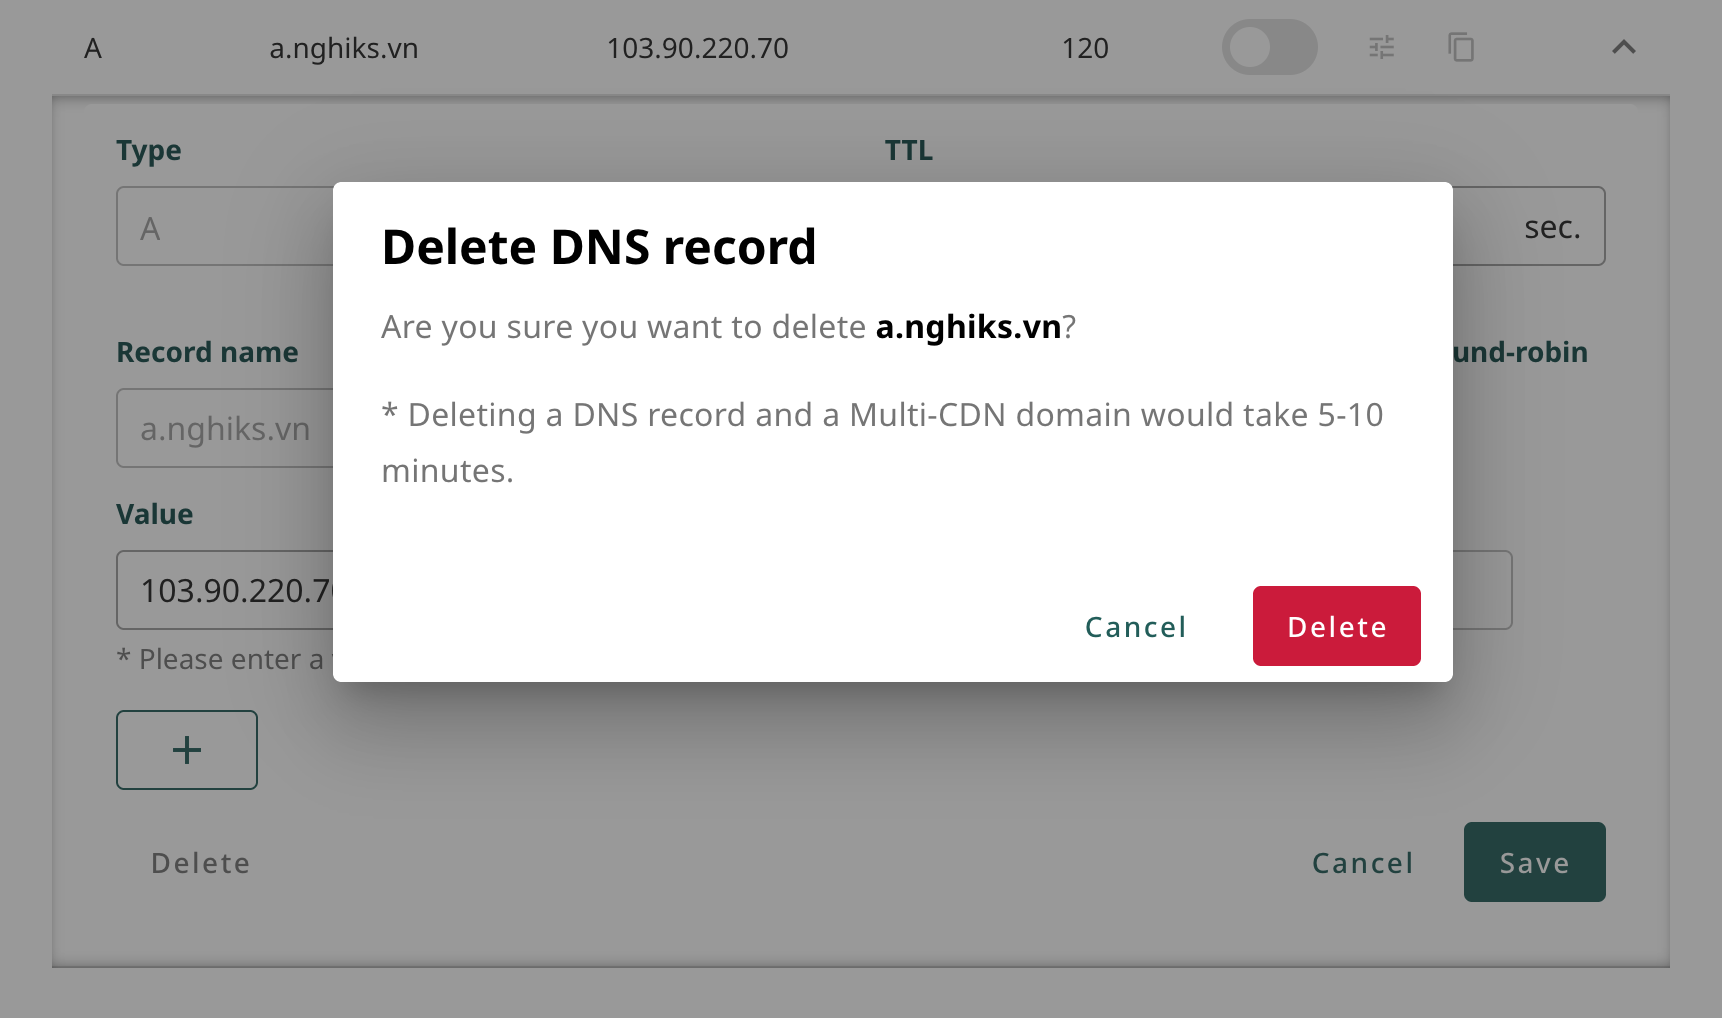Click the TTL field with sec. suffix
The height and width of the screenshot is (1018, 1722).
click(1528, 227)
